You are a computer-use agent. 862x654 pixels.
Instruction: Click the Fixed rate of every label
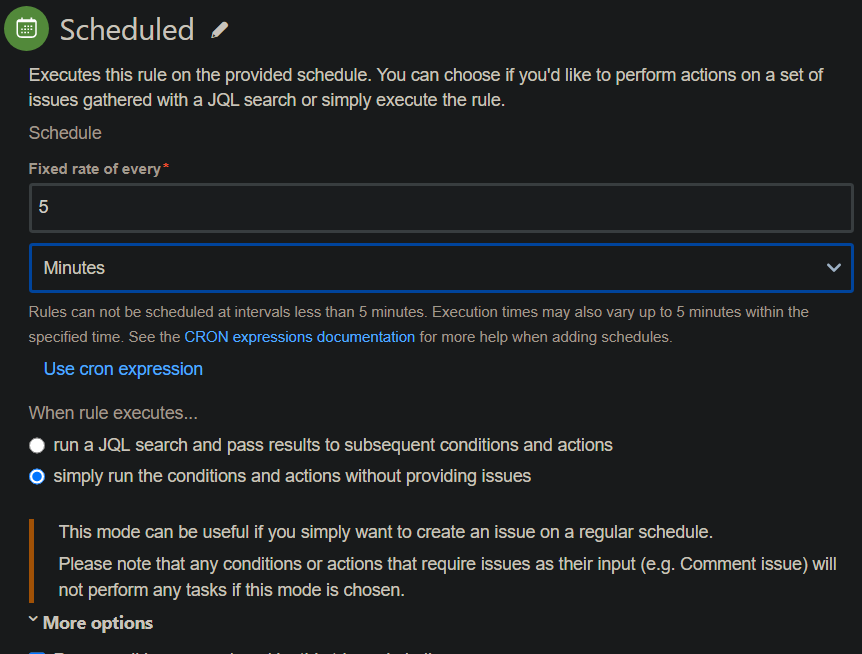95,169
